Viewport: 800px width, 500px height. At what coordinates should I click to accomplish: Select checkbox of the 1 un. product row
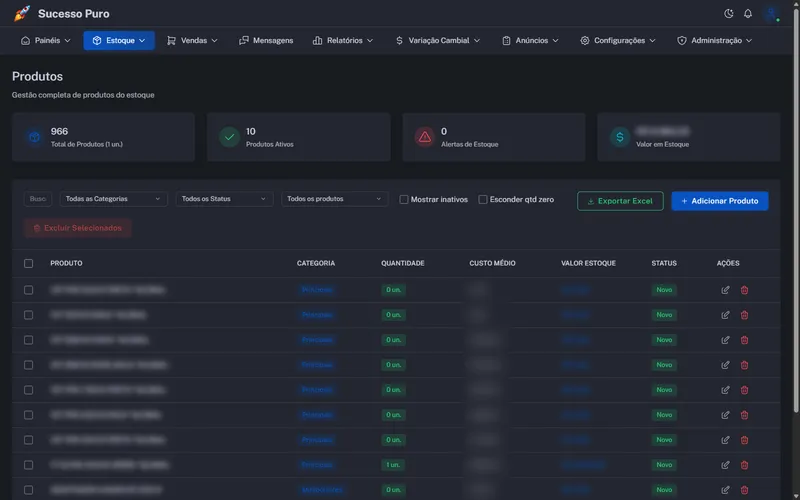tap(29, 465)
